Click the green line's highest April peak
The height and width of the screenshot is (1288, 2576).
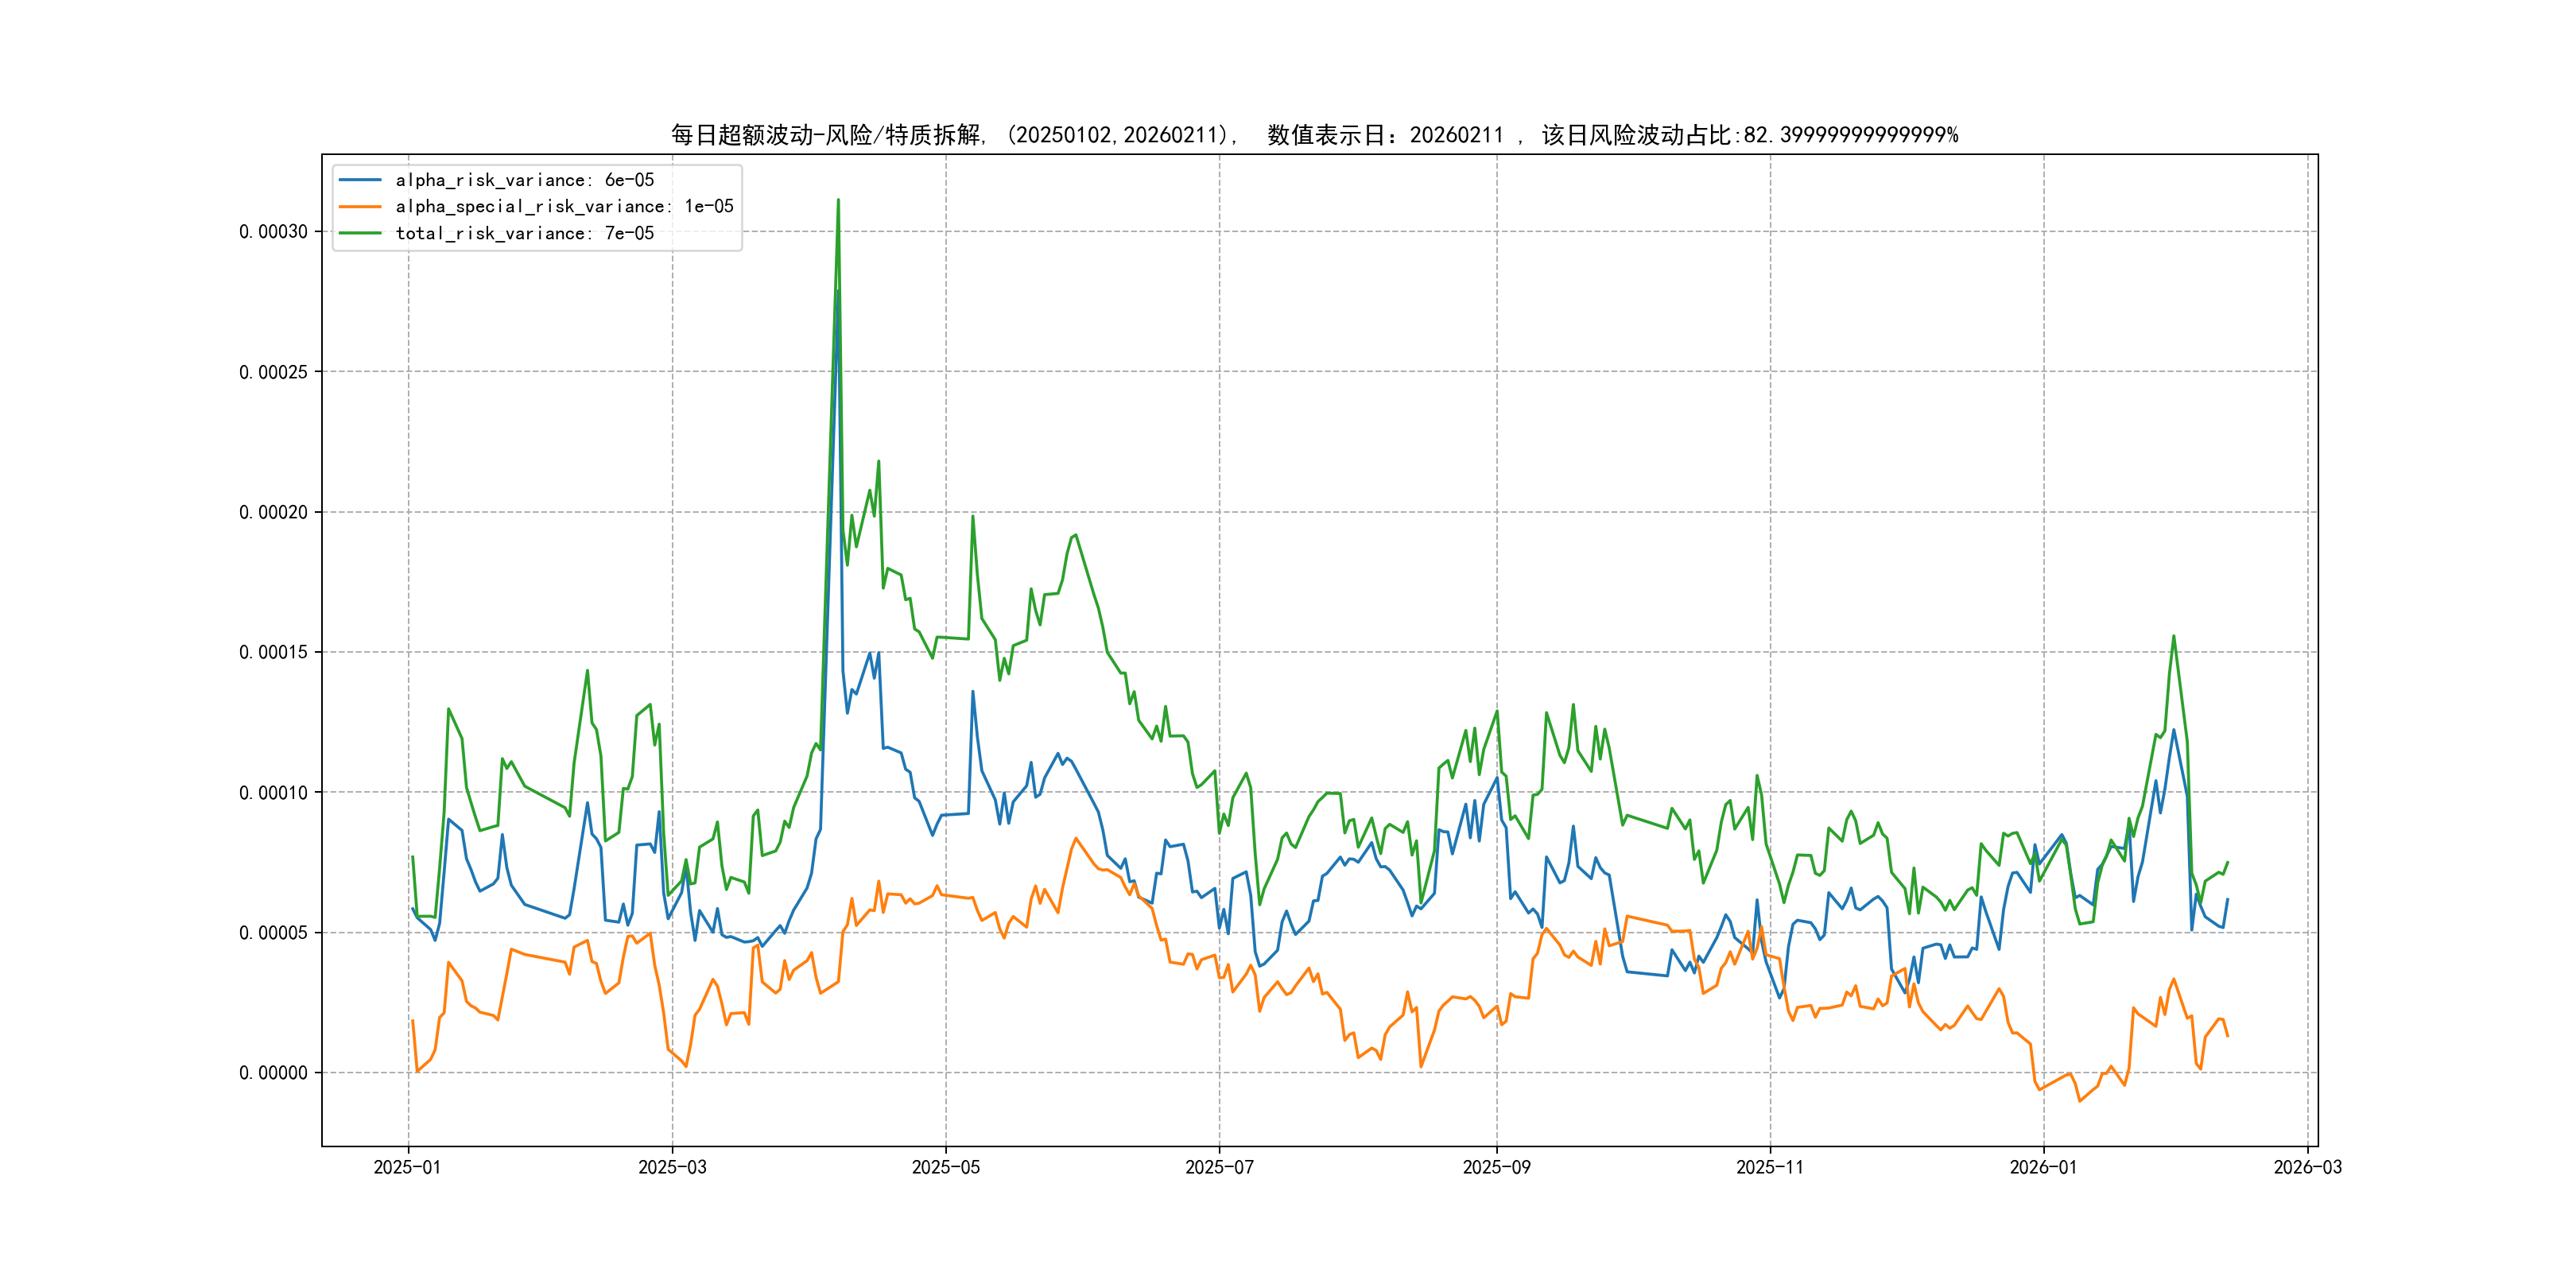click(x=838, y=201)
